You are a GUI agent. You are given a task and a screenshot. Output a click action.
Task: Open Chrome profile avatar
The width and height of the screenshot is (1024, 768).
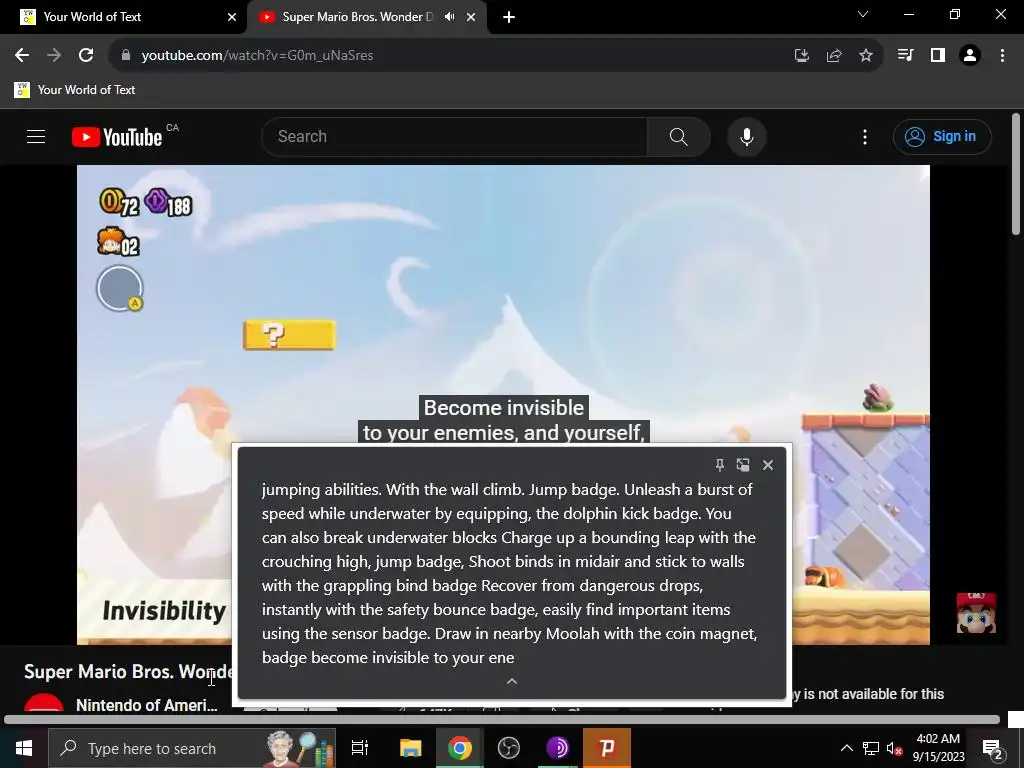970,56
